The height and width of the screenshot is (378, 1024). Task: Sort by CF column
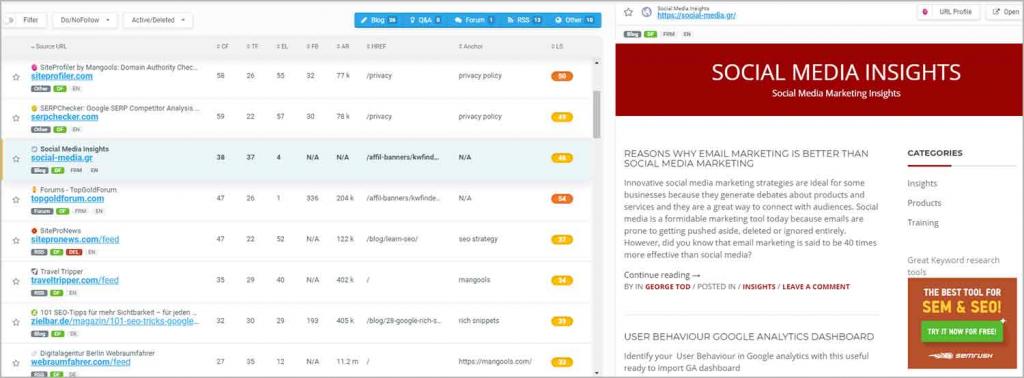click(223, 46)
